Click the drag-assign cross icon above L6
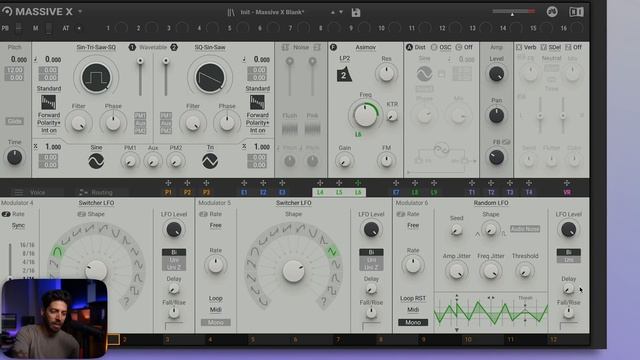Image resolution: width=640 pixels, height=360 pixels. click(x=358, y=183)
